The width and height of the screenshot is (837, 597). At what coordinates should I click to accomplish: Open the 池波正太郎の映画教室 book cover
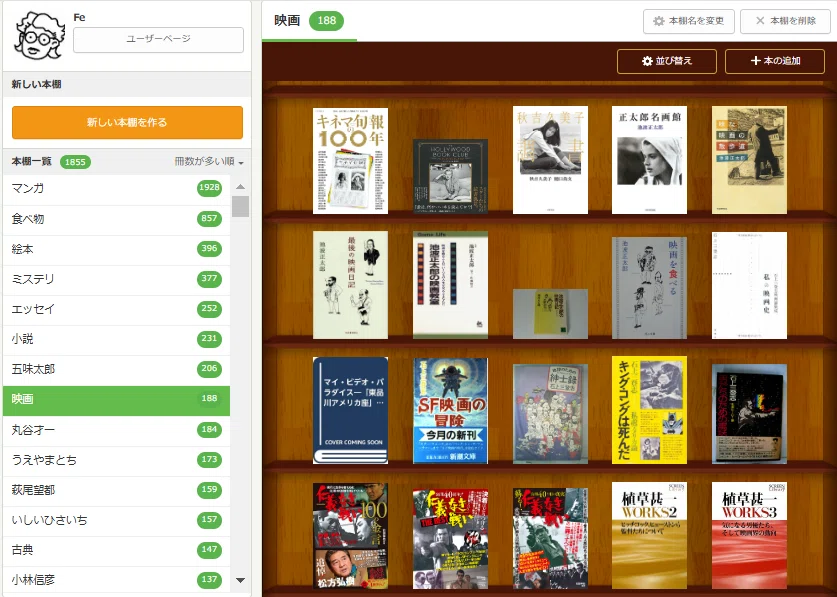pos(450,285)
